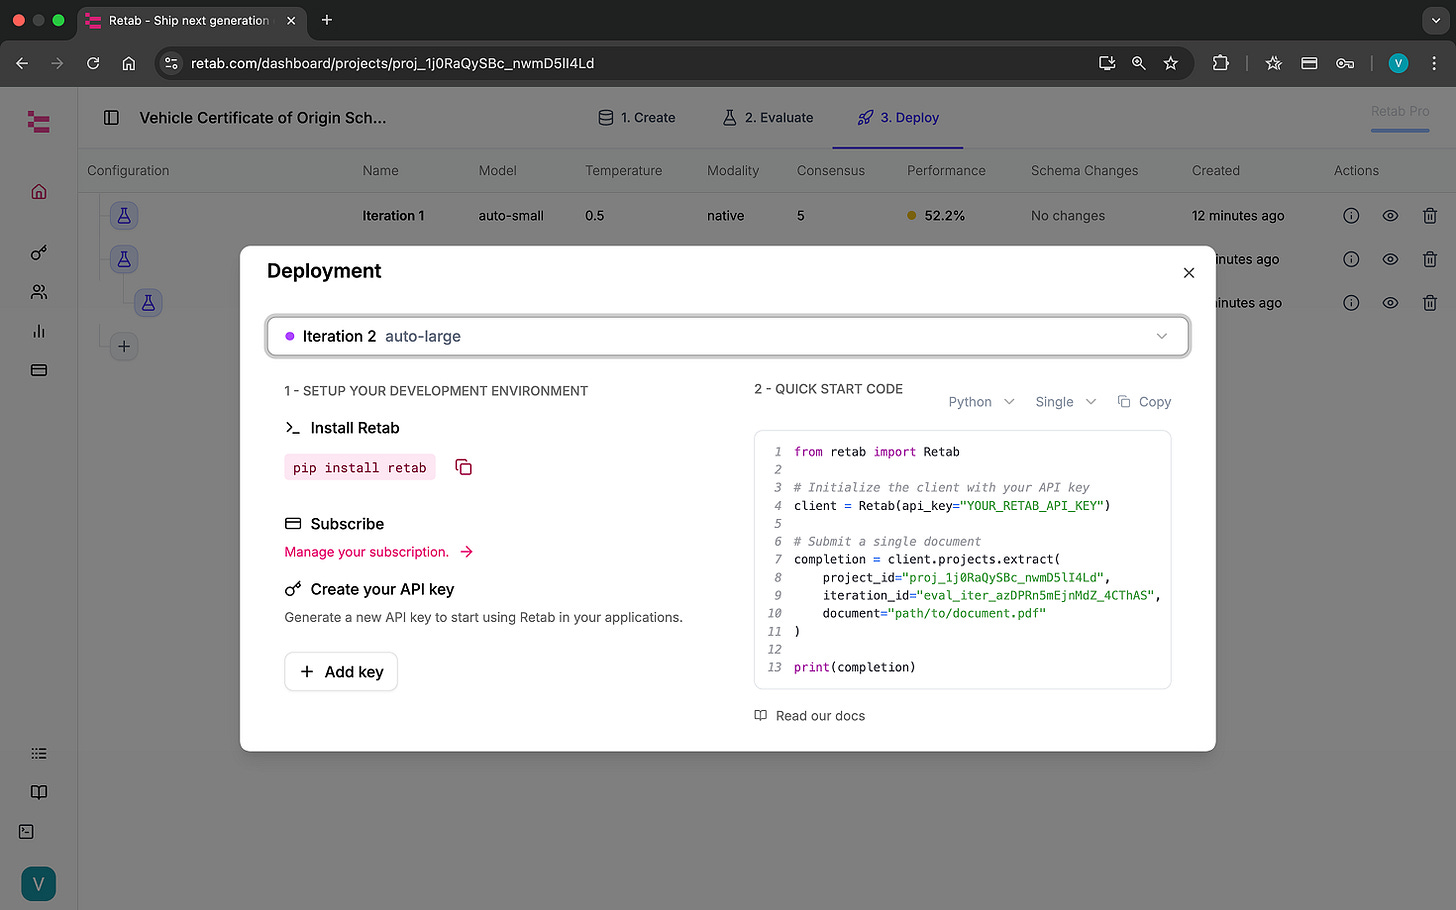This screenshot has height=910, width=1456.
Task: Click the second flask icon in configuration tree
Action: (x=124, y=259)
